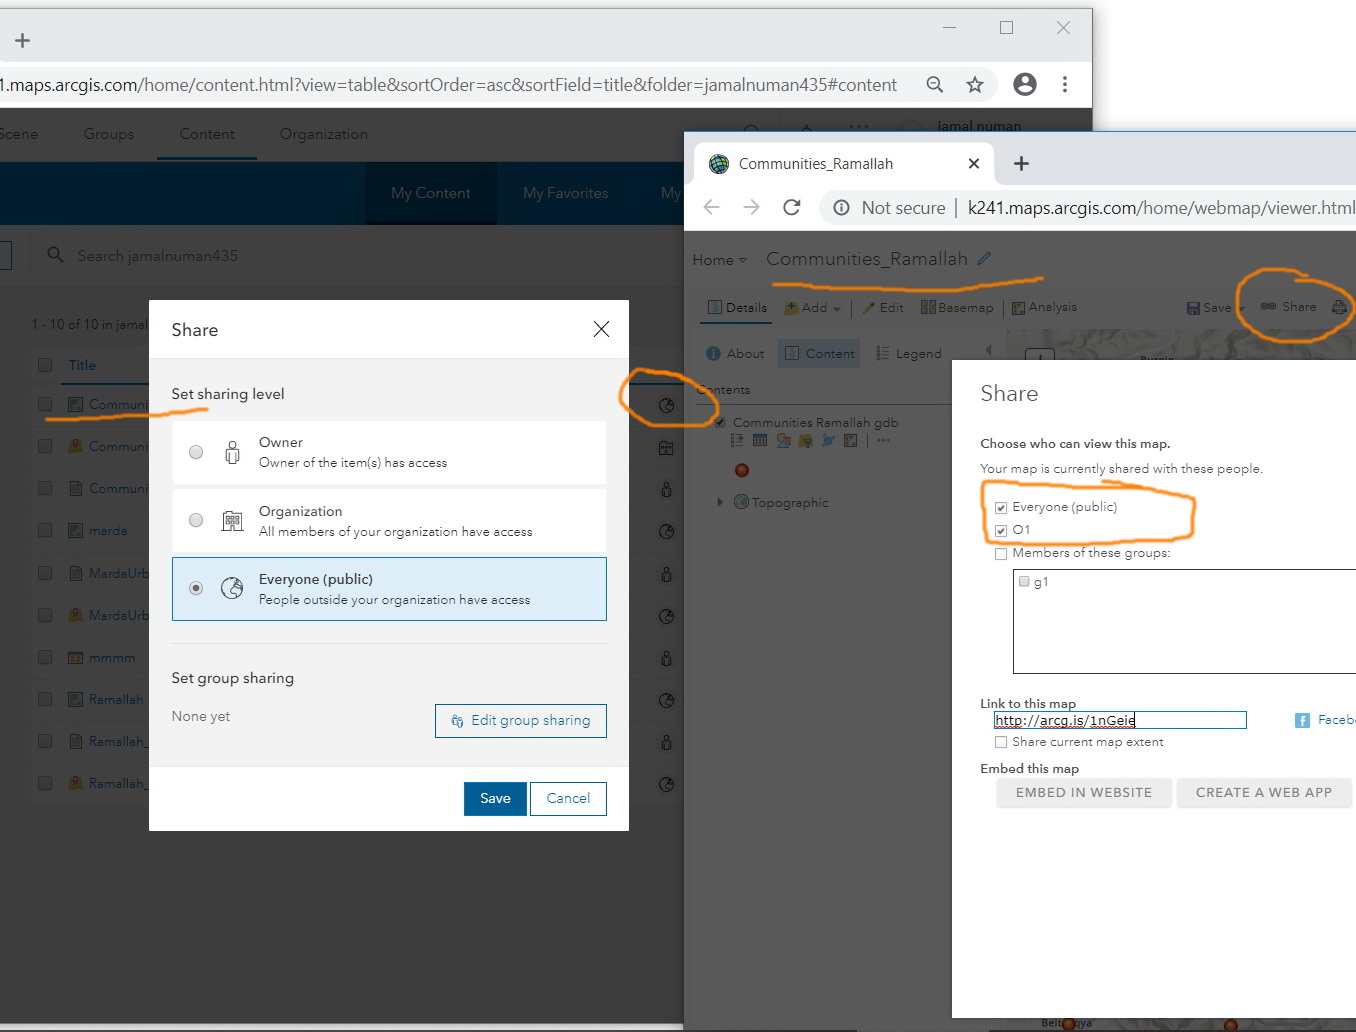This screenshot has width=1356, height=1032.
Task: Go back in Communities_Ramallah browser window
Action: pos(712,207)
